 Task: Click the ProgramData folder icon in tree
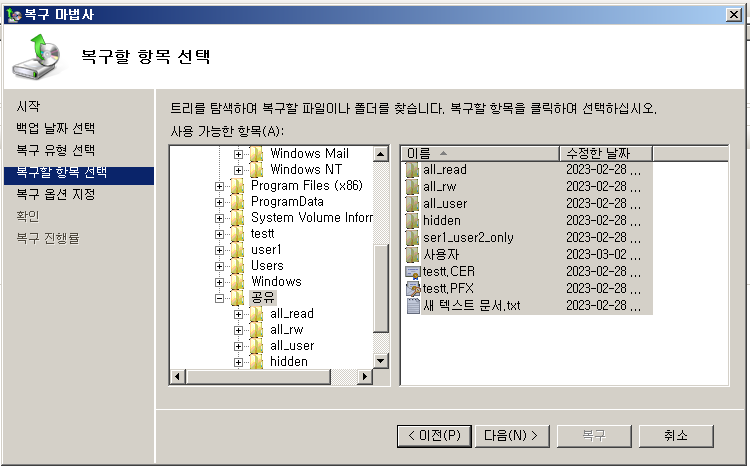(238, 202)
